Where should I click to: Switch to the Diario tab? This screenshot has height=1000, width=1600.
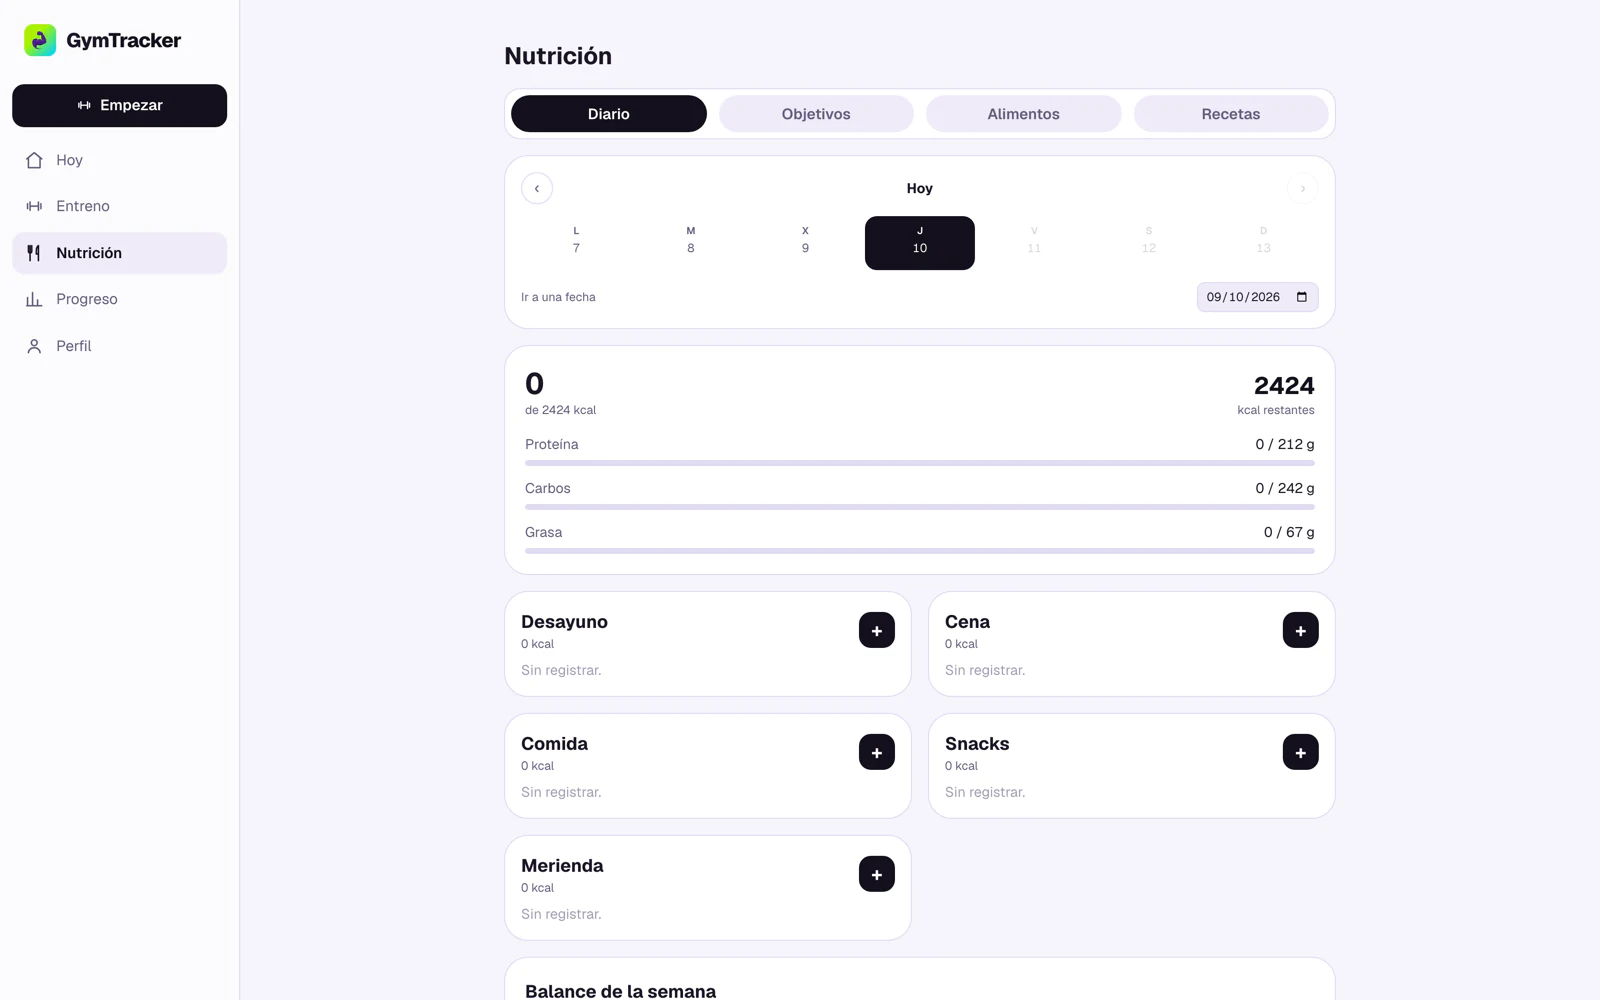point(609,114)
